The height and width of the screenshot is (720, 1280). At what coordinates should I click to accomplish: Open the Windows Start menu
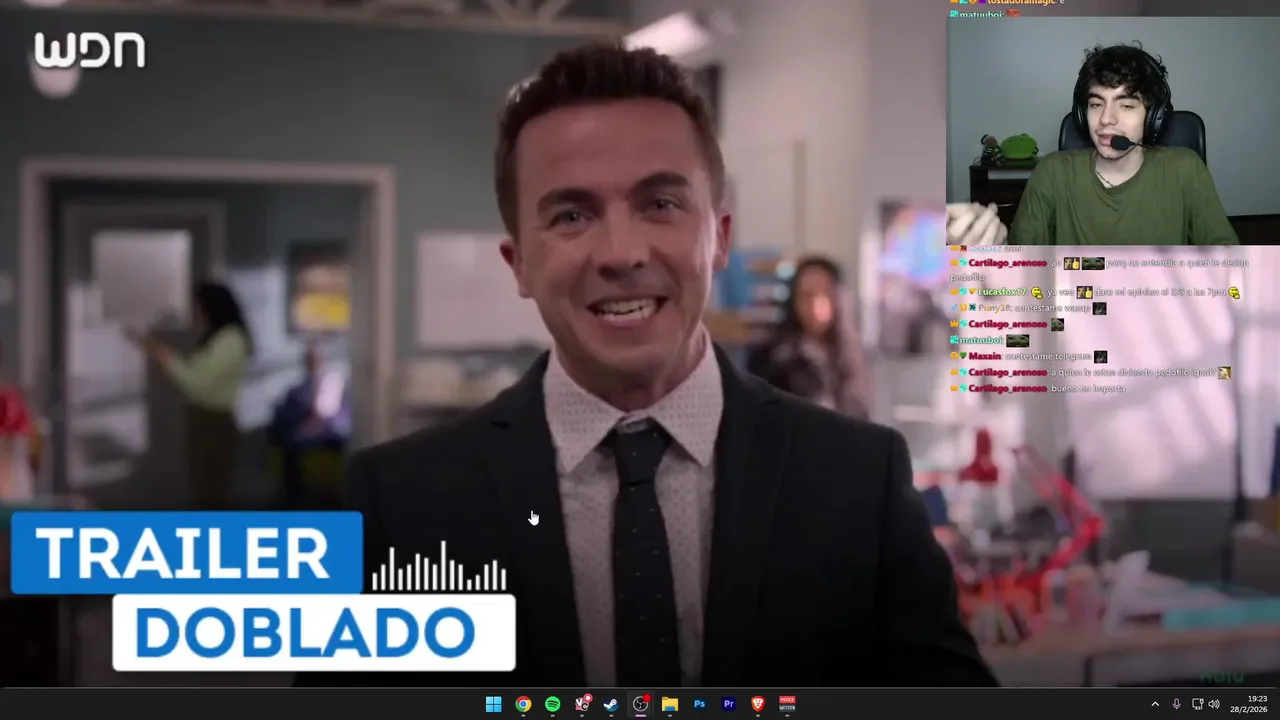493,704
